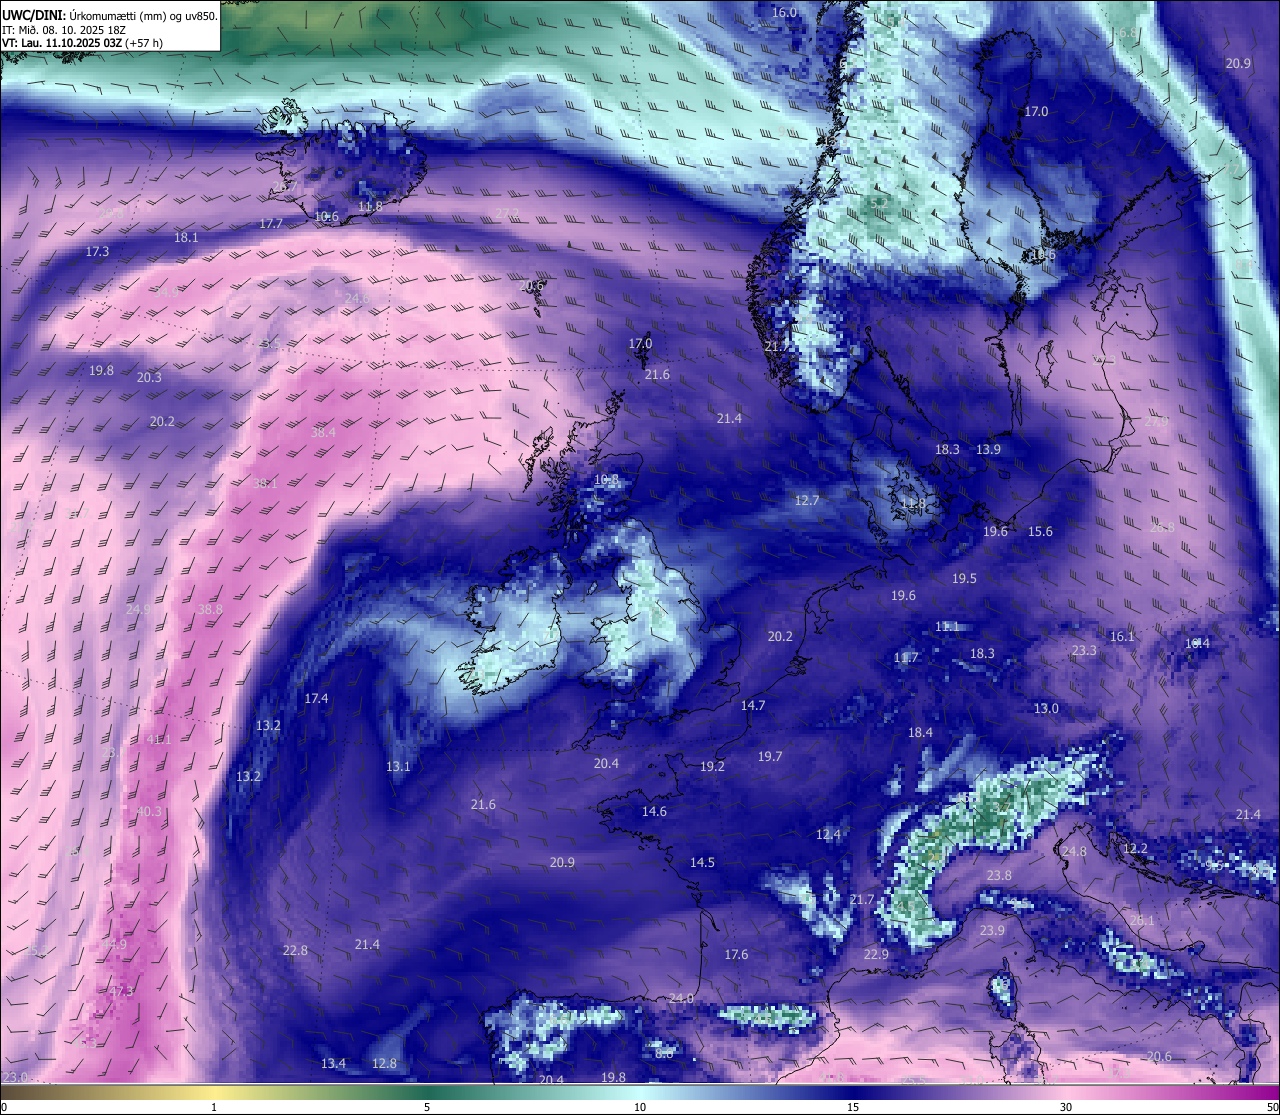Click the 18.4 value north of the Alps

(x=920, y=732)
